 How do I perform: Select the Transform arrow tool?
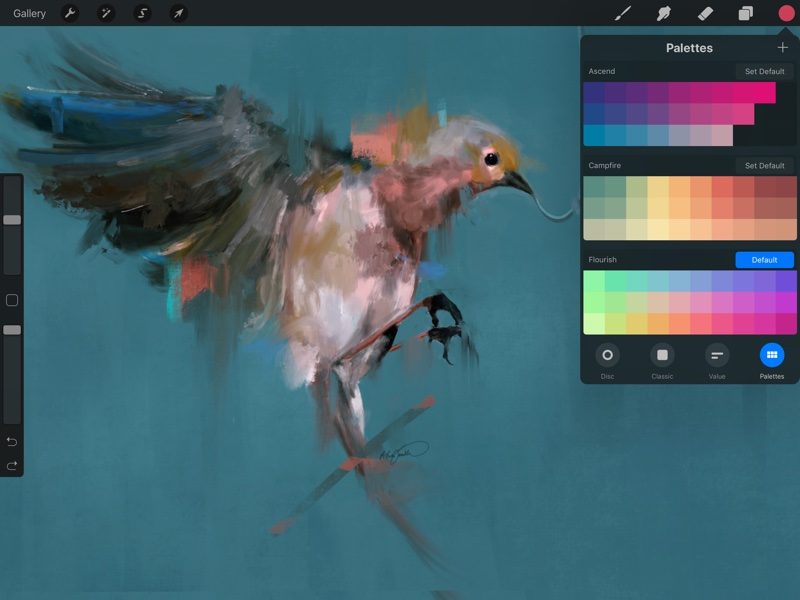tap(175, 13)
